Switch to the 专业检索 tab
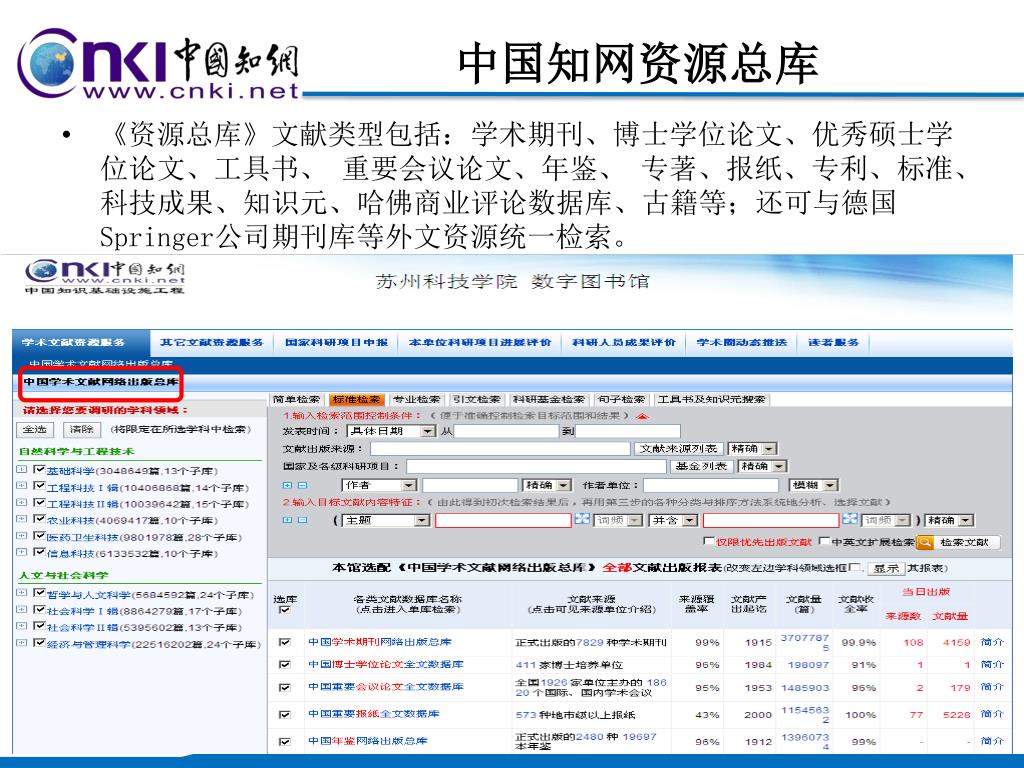1024x768 pixels. [416, 399]
